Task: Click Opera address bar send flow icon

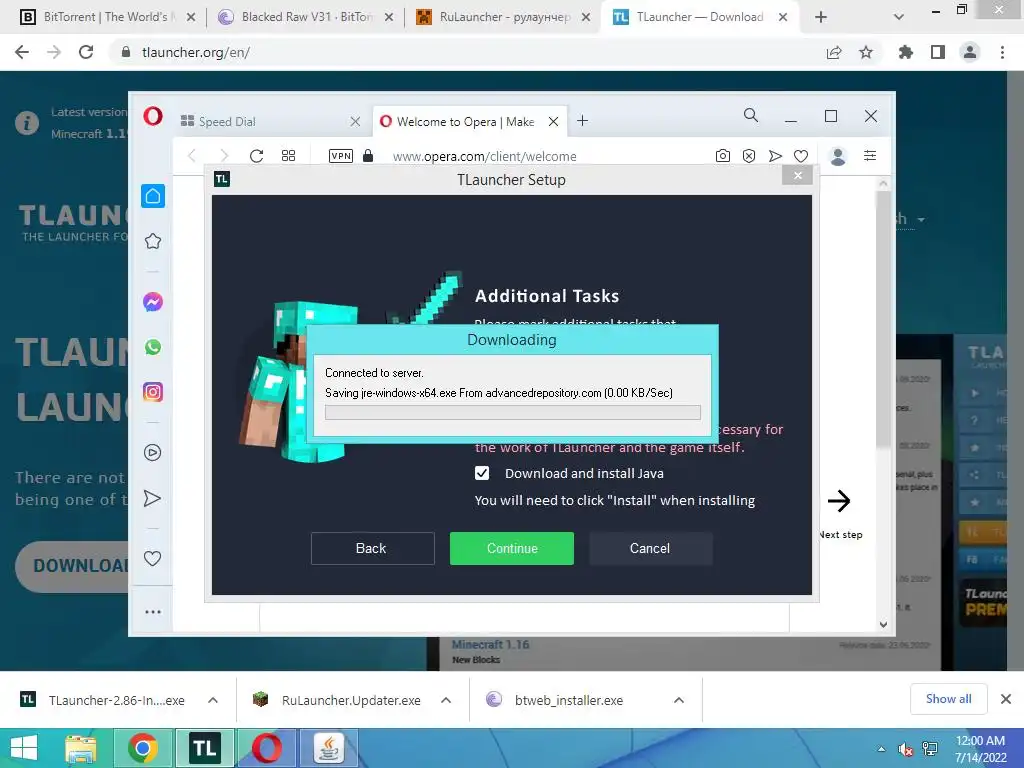Action: pyautogui.click(x=775, y=156)
